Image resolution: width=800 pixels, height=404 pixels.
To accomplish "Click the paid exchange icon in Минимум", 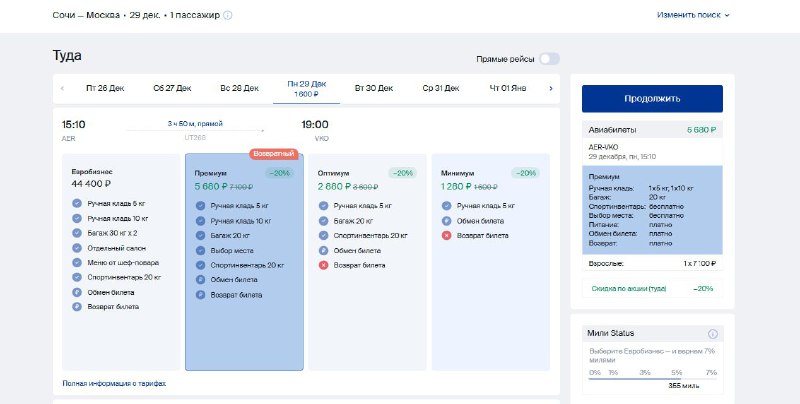I will tap(447, 220).
